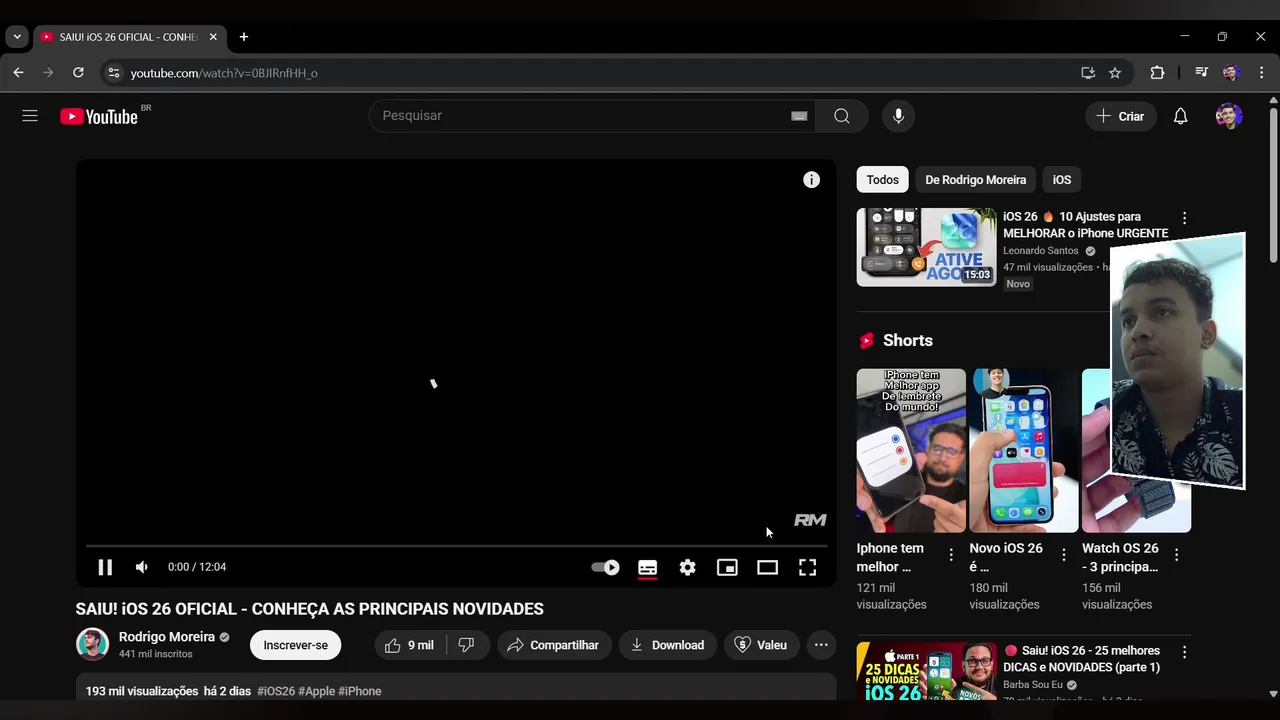1280x720 pixels.
Task: Click the Download button
Action: [667, 645]
